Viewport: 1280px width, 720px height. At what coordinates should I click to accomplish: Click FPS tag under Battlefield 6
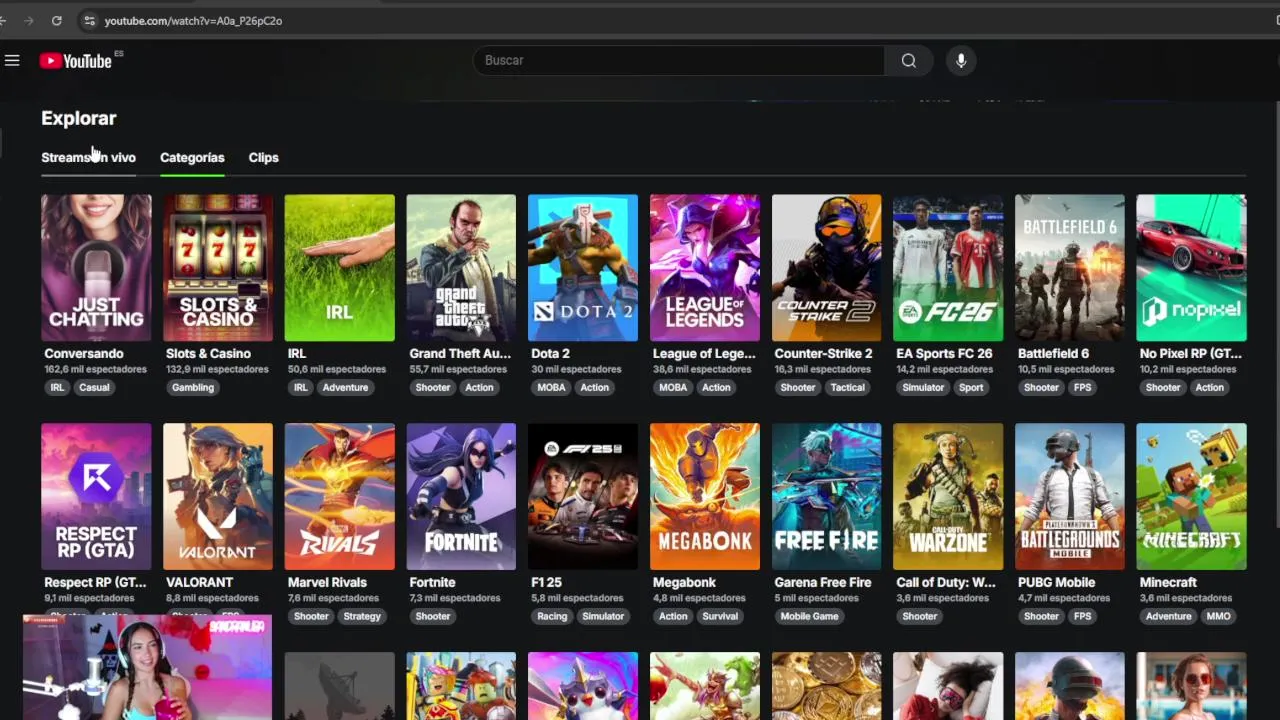[x=1083, y=388]
